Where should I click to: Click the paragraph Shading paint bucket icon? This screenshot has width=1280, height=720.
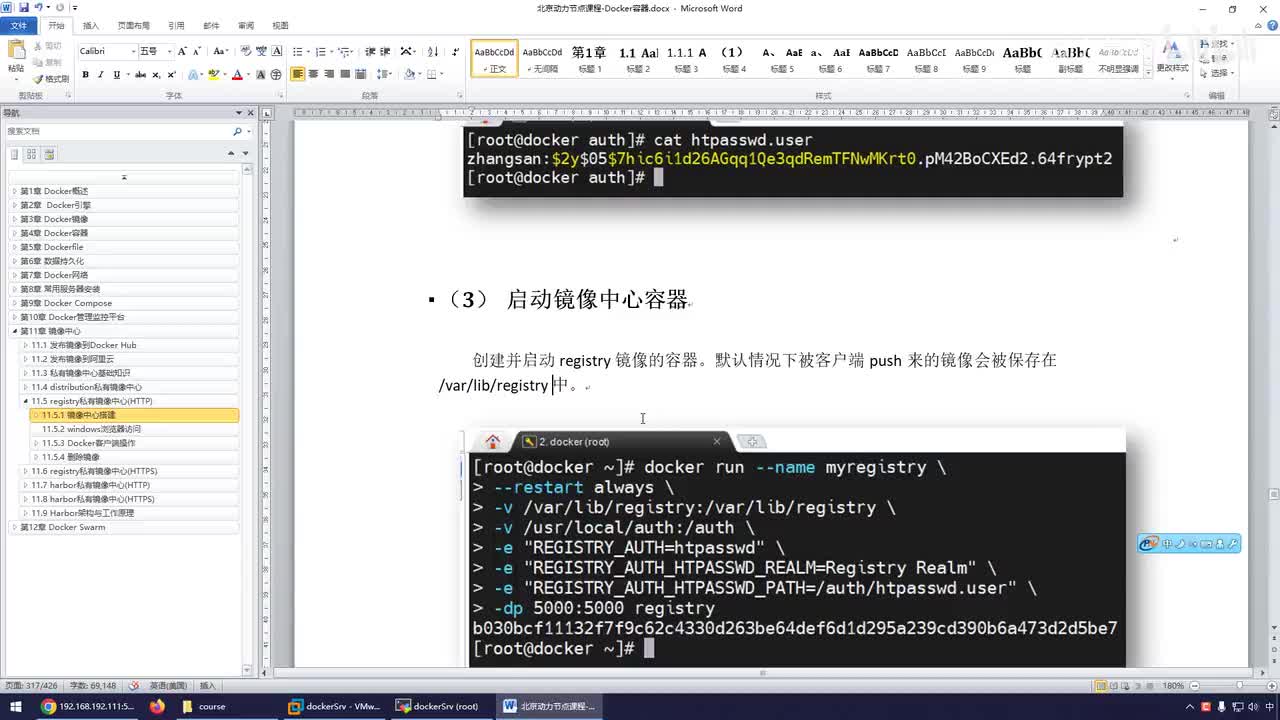pos(408,75)
